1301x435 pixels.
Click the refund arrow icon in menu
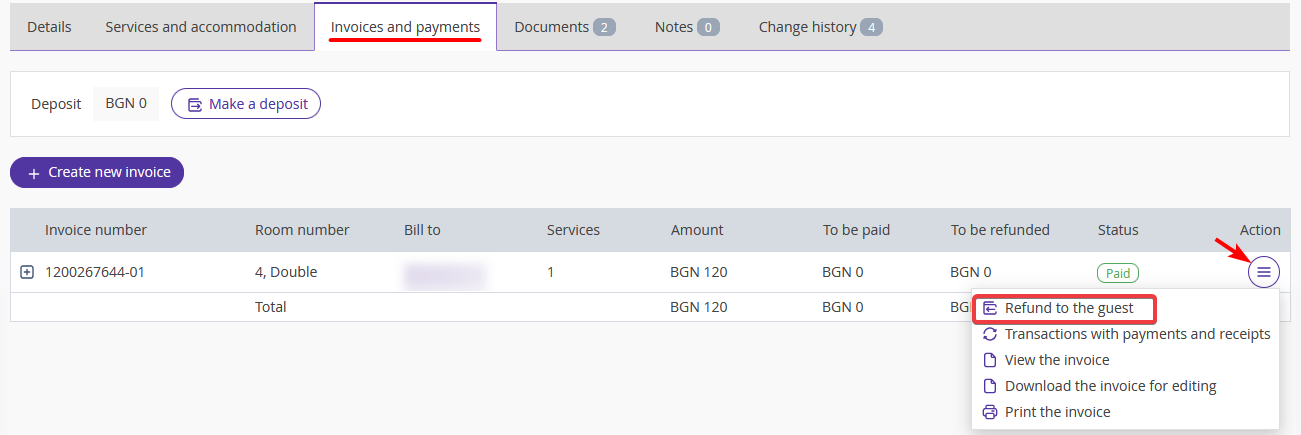990,308
